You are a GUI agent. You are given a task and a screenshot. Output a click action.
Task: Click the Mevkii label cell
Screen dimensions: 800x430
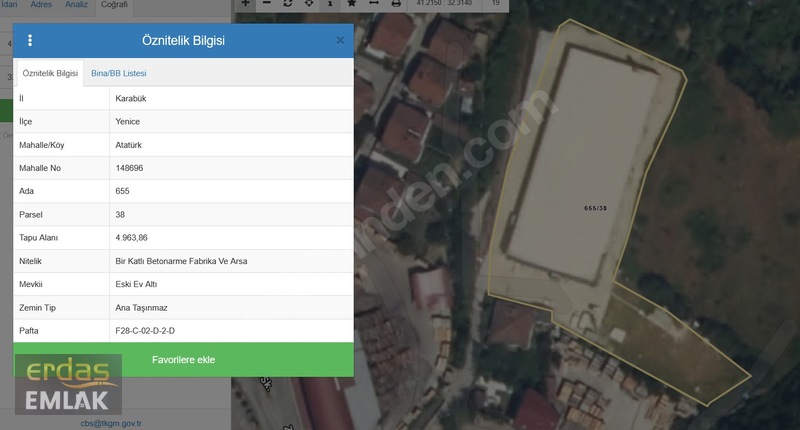coord(61,284)
